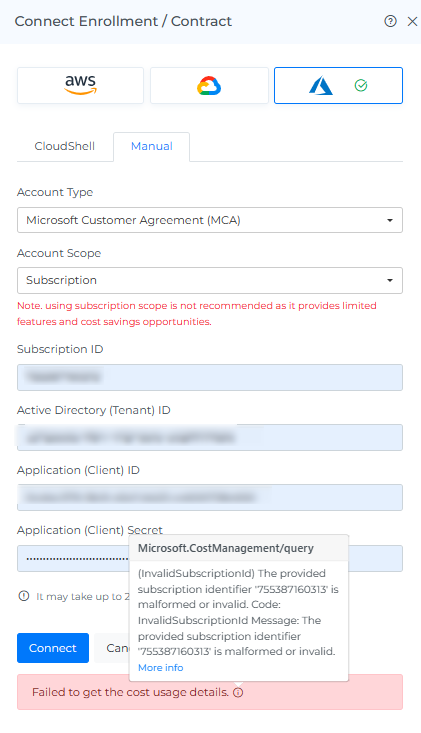Open the More info link
The width and height of the screenshot is (421, 733).
click(x=160, y=668)
